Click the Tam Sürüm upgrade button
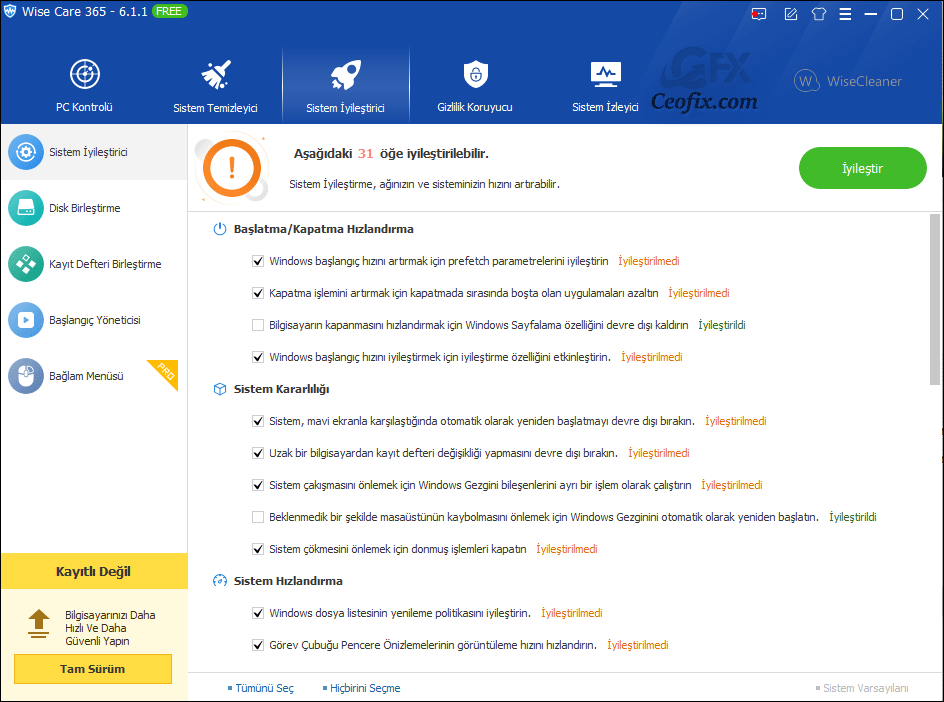 pyautogui.click(x=93, y=669)
